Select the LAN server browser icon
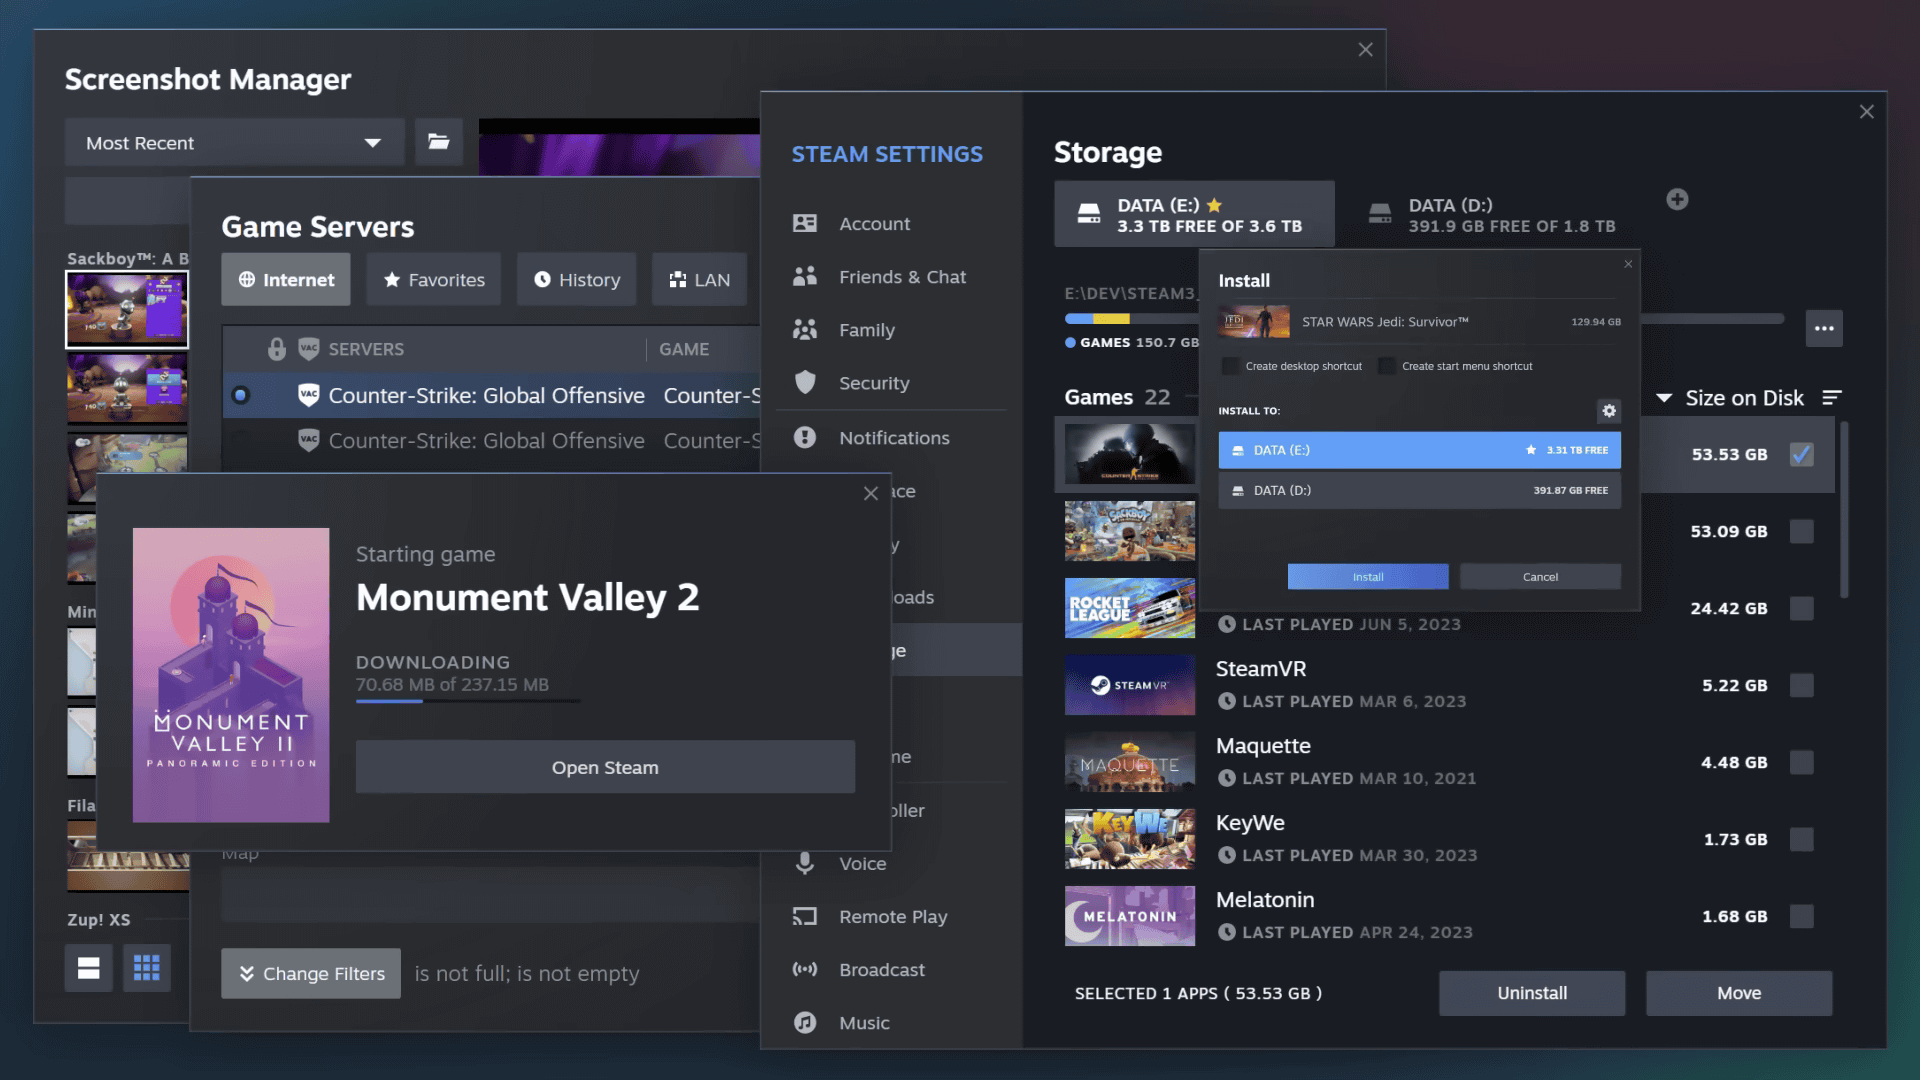The image size is (1920, 1080). pyautogui.click(x=678, y=278)
